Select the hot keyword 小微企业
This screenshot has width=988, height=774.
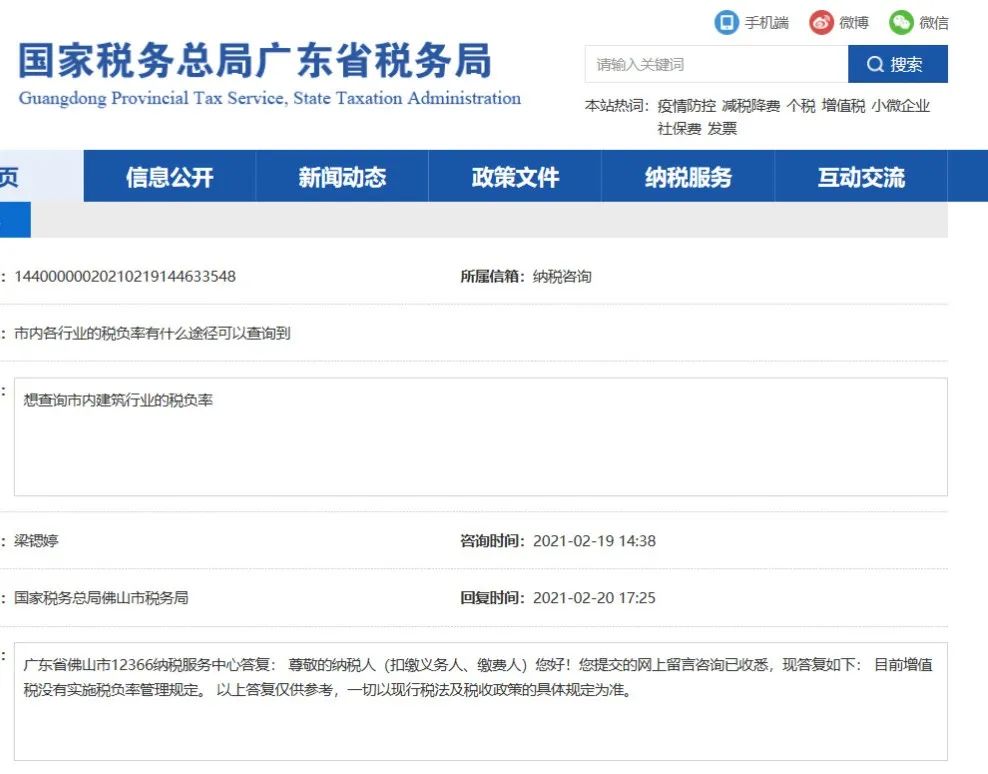tap(901, 106)
